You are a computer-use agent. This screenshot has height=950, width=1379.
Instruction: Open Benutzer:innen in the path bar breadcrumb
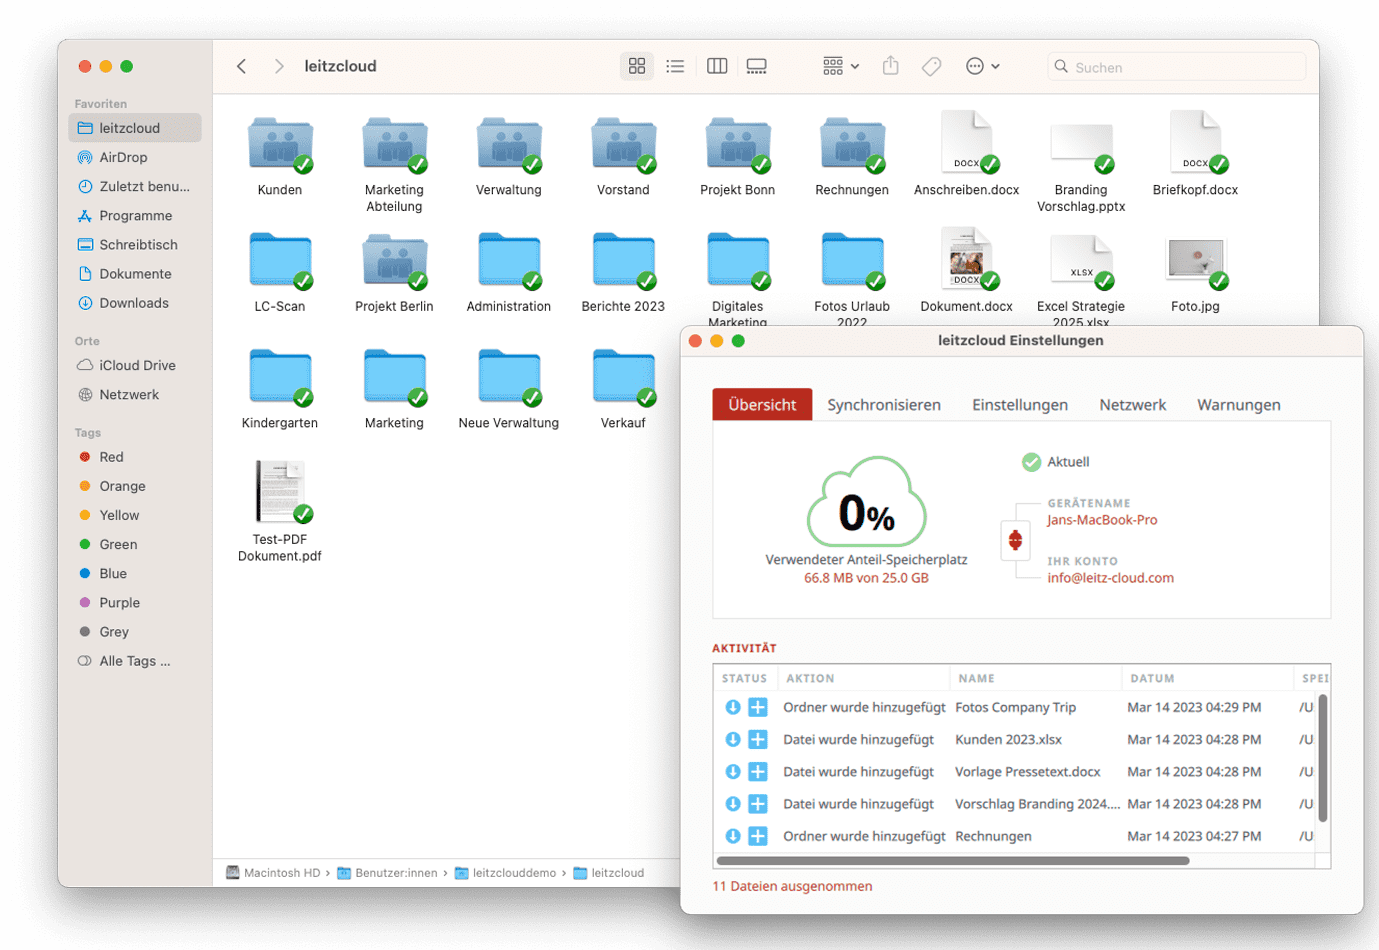(x=394, y=872)
